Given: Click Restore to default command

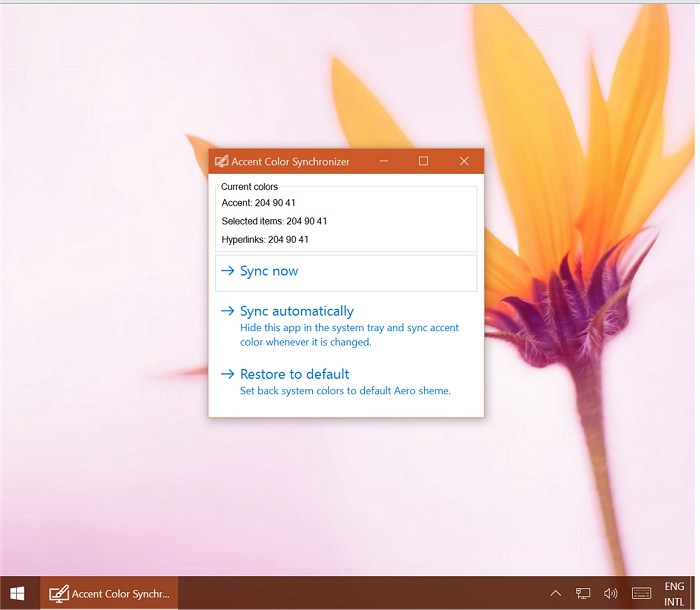Looking at the screenshot, I should [x=346, y=382].
